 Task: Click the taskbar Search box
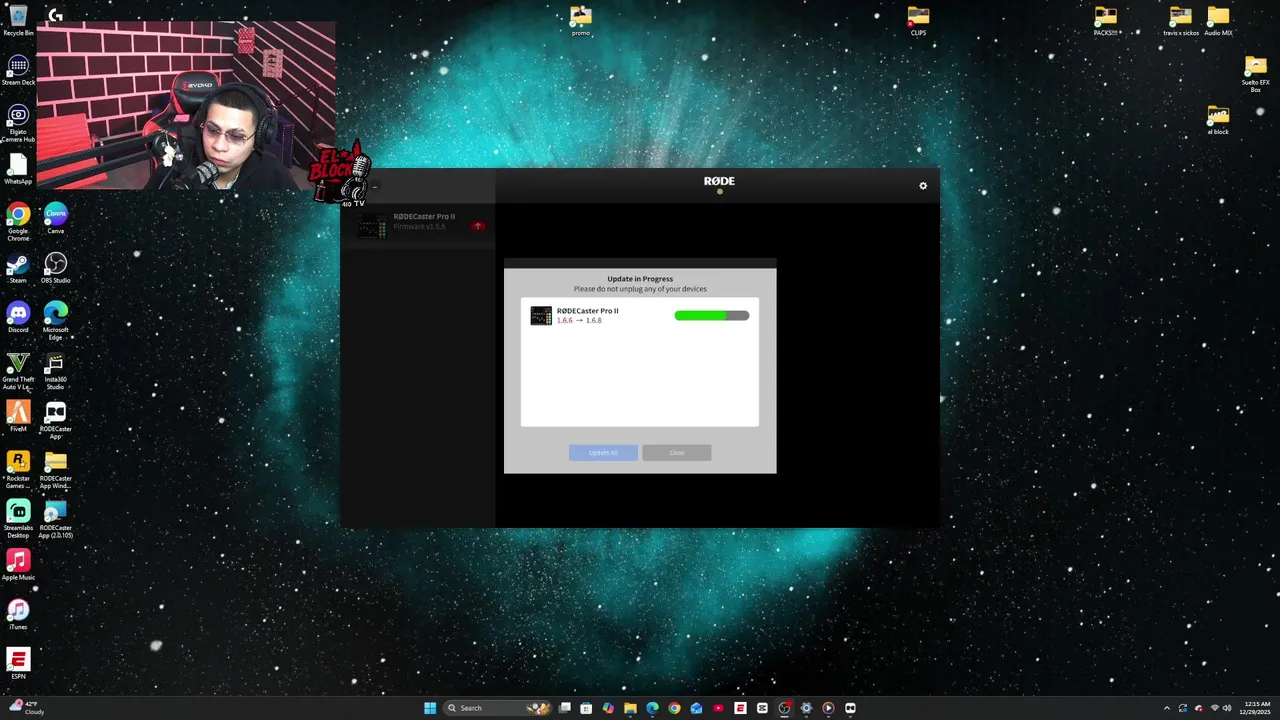pos(496,708)
